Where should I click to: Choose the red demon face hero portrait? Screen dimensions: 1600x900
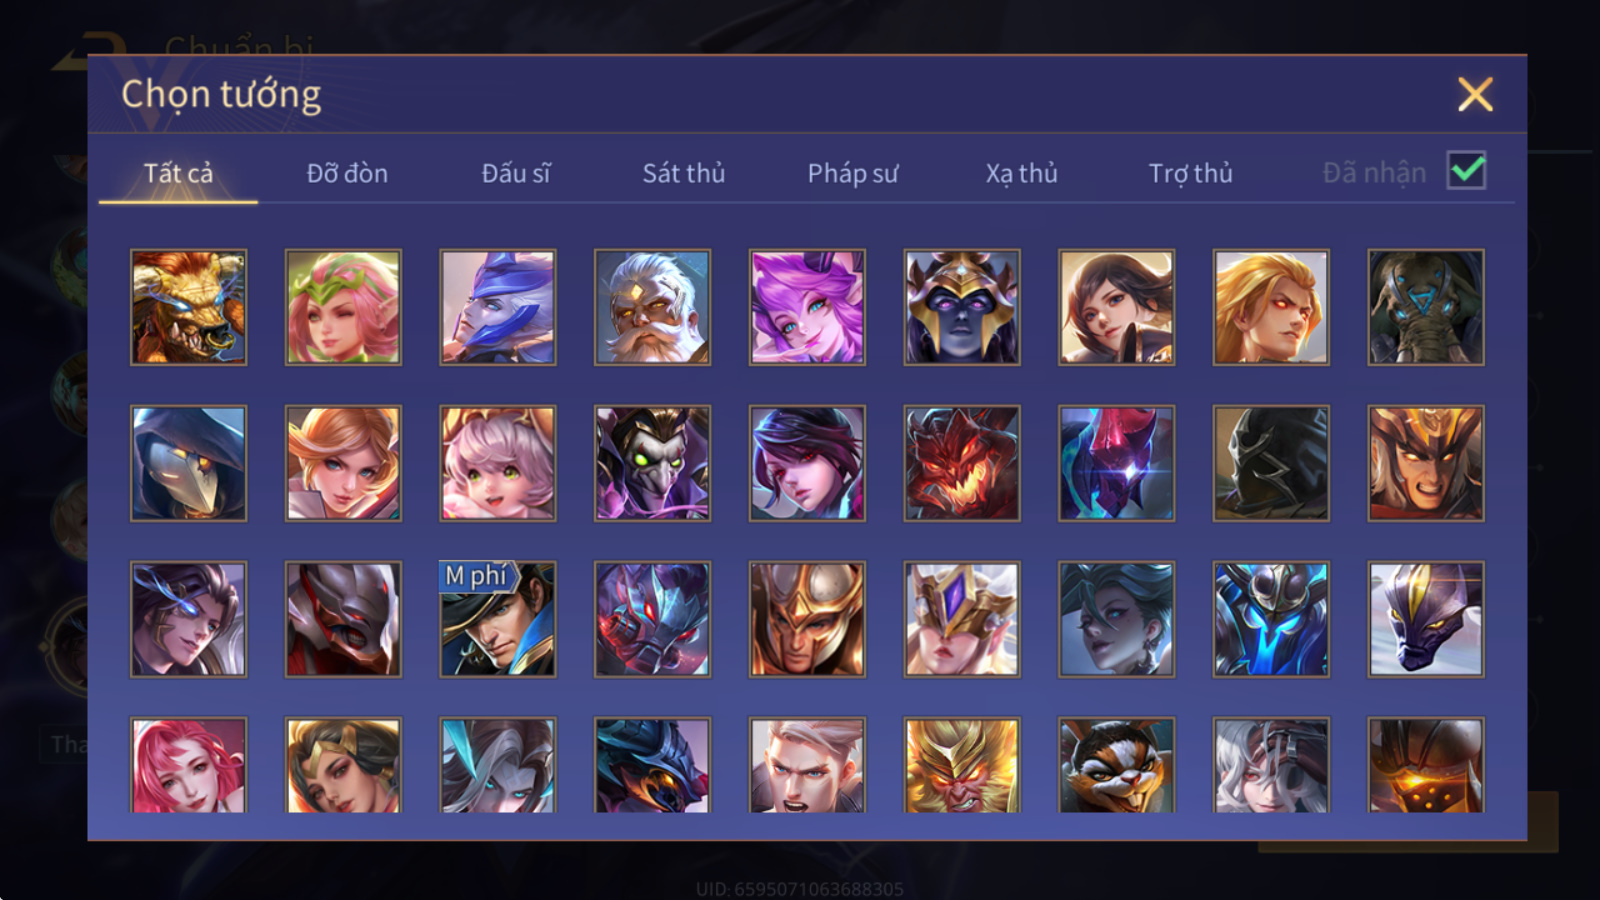click(x=962, y=463)
